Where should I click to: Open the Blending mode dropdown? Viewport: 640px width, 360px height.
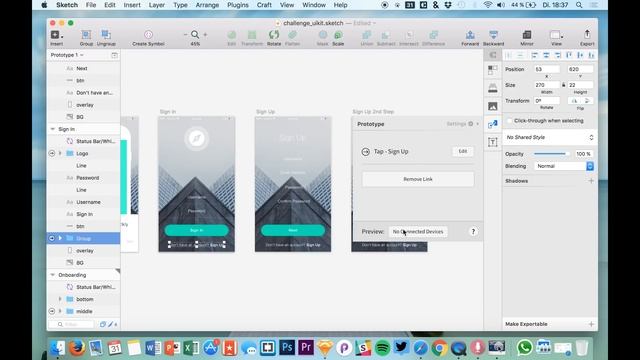pos(564,166)
